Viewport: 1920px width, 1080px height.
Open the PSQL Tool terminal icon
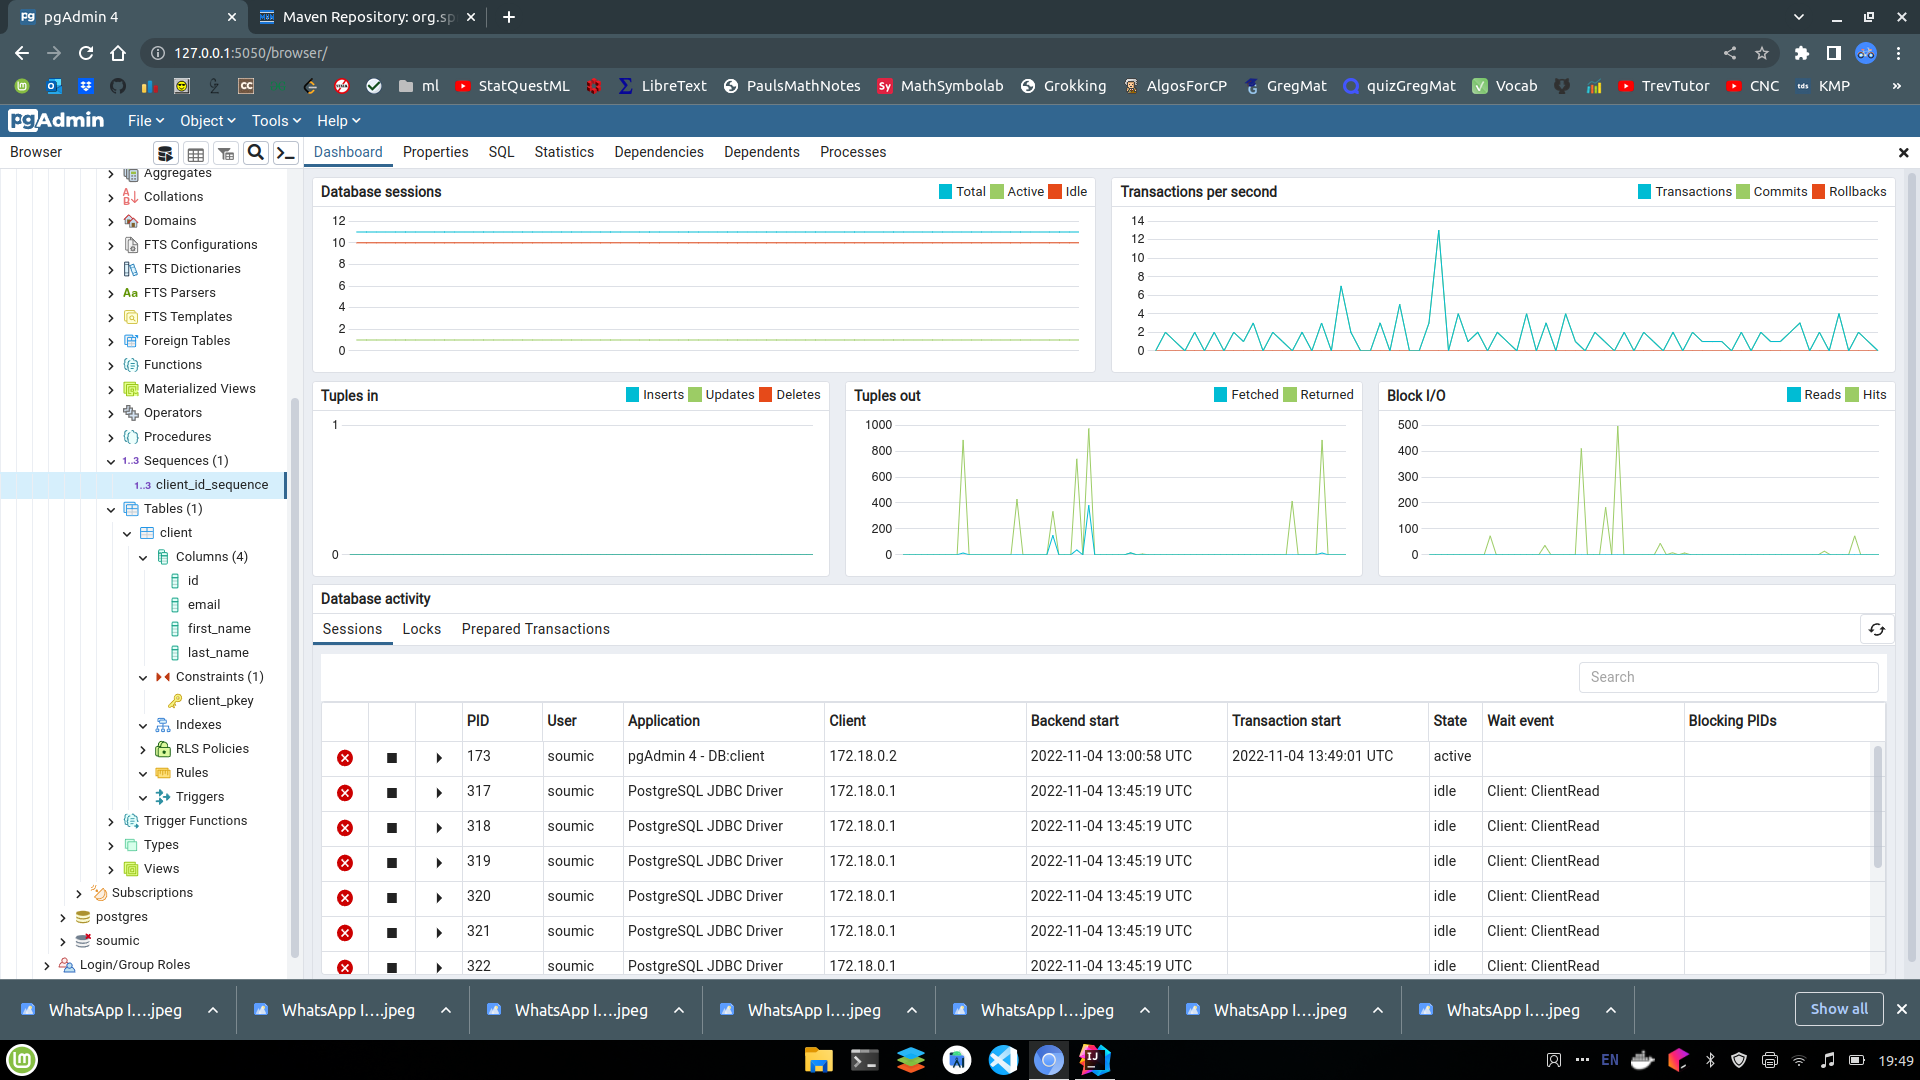coord(286,153)
